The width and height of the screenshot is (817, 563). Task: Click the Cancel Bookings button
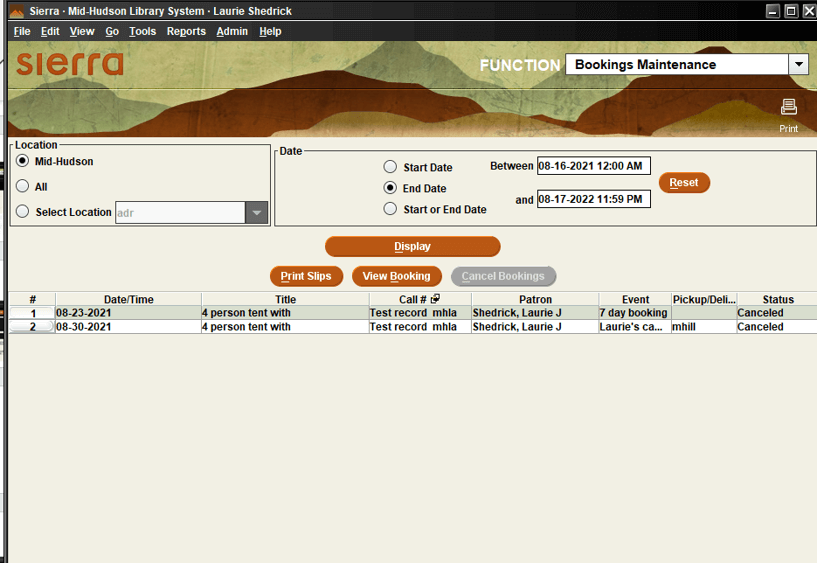503,276
